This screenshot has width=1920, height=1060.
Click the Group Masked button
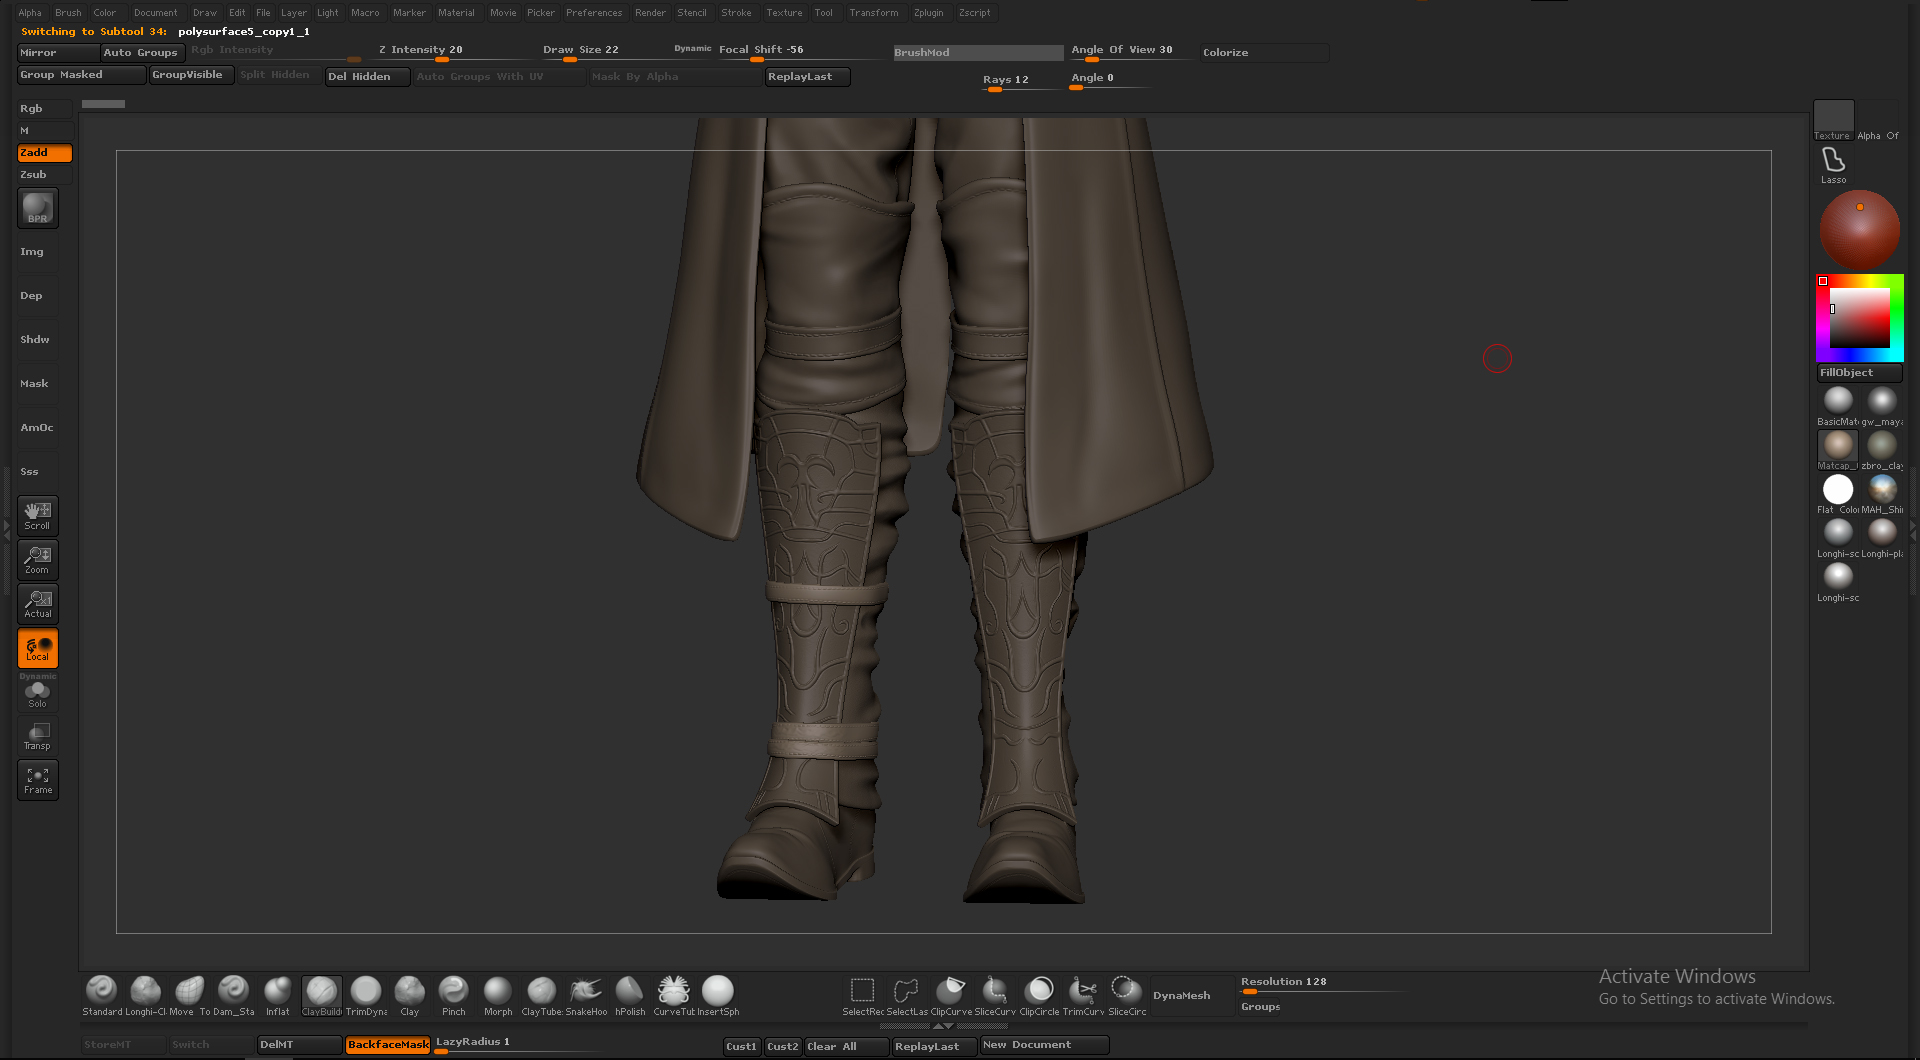coord(82,75)
